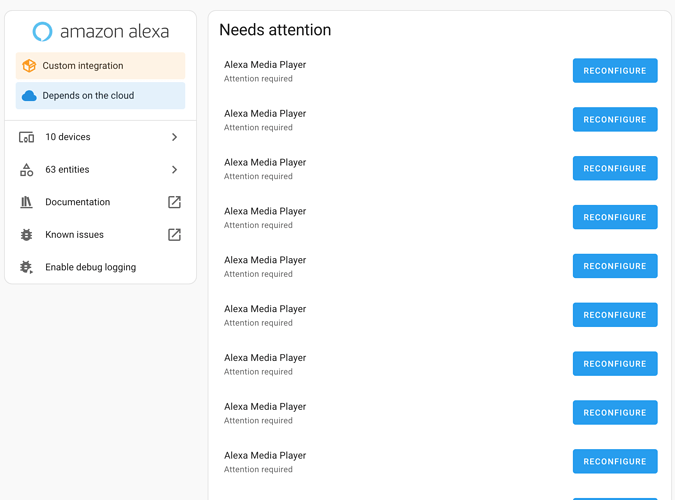Click the Custom integration box icon
675x500 pixels.
(29, 66)
